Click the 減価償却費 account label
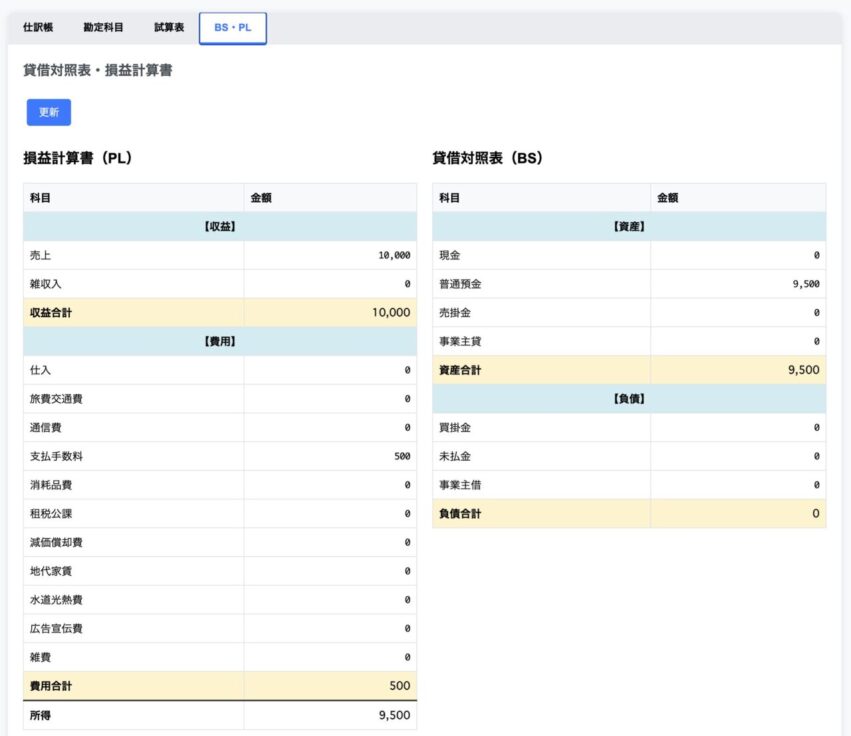This screenshot has height=736, width=851. (x=56, y=543)
